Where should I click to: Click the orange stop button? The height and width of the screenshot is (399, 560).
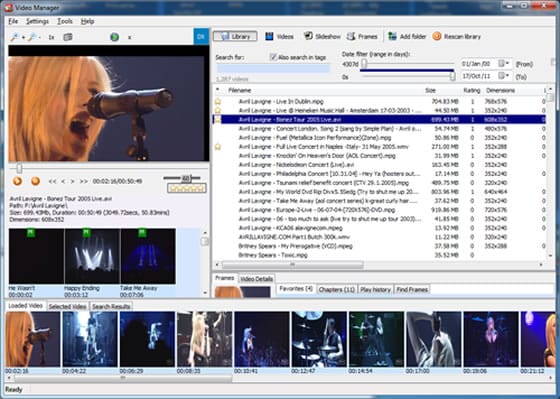tap(35, 181)
